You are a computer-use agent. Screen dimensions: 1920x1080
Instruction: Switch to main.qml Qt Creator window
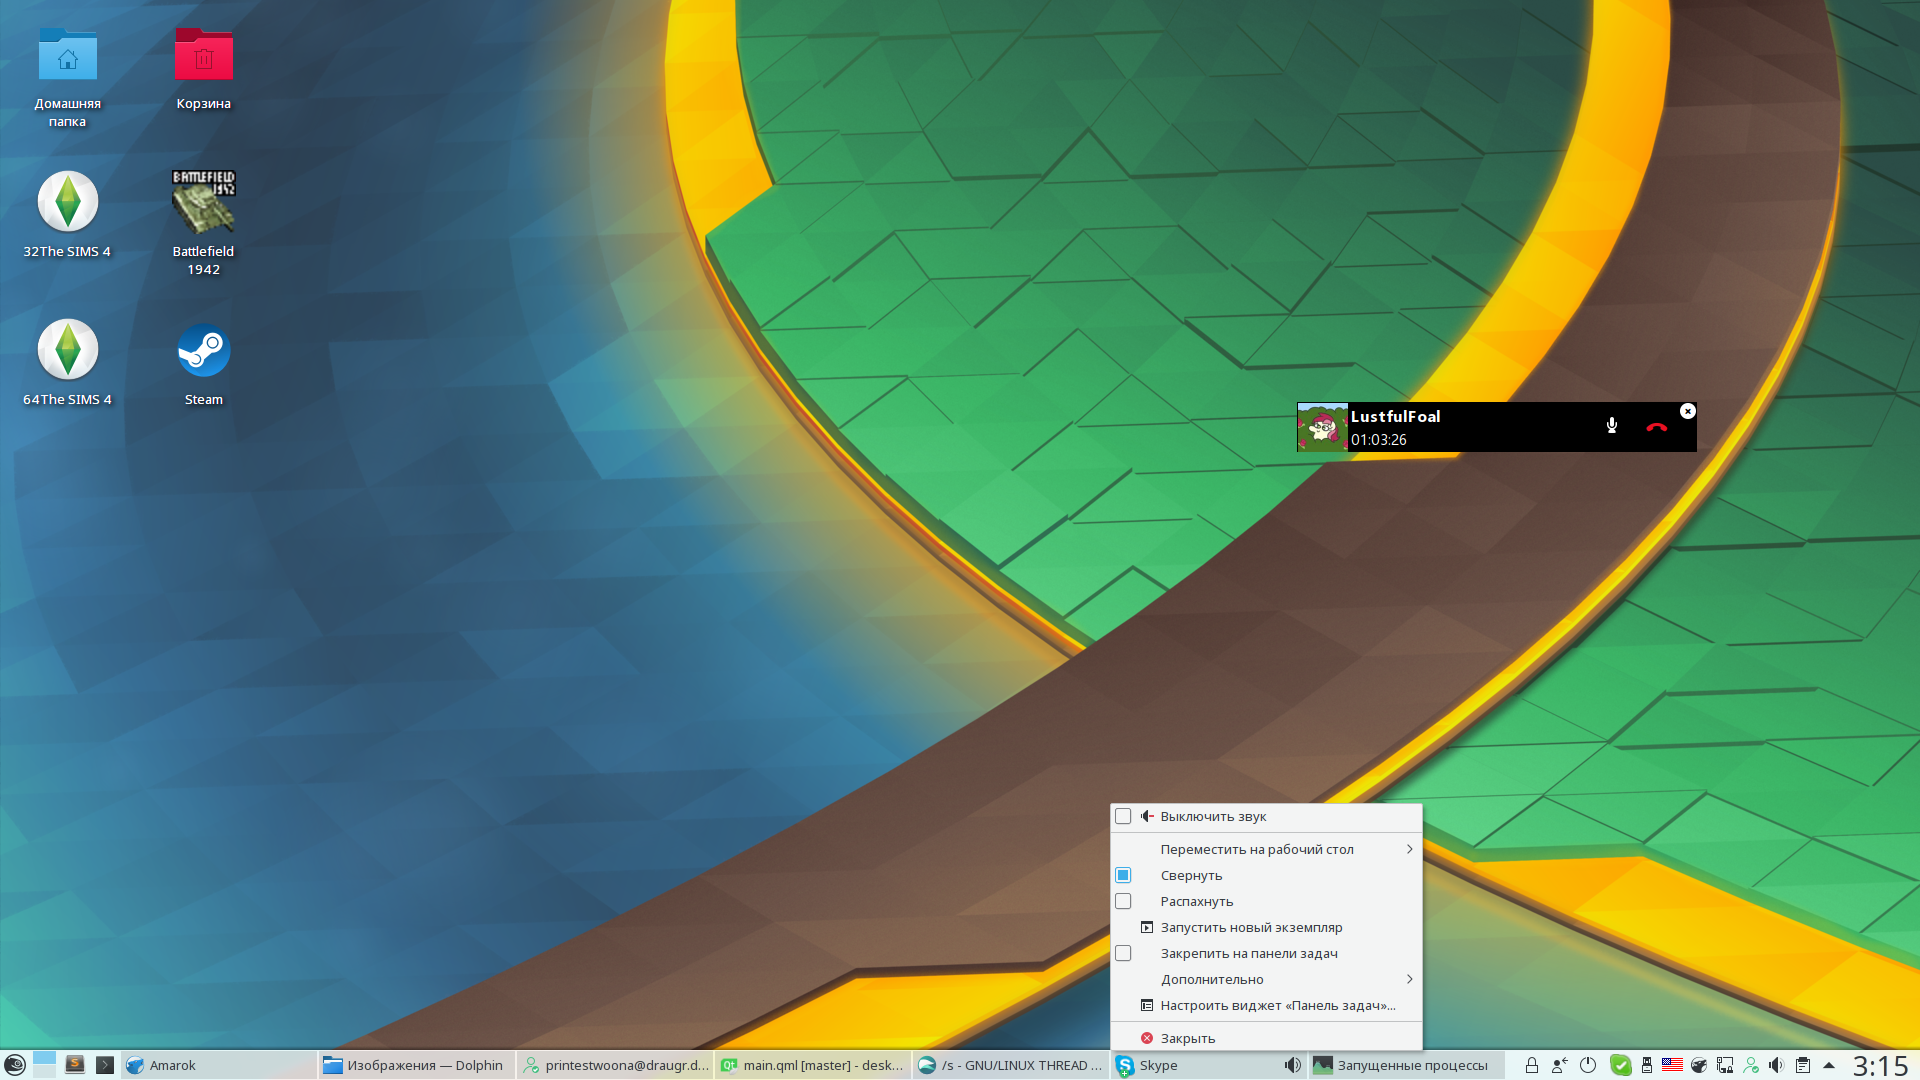[813, 1065]
